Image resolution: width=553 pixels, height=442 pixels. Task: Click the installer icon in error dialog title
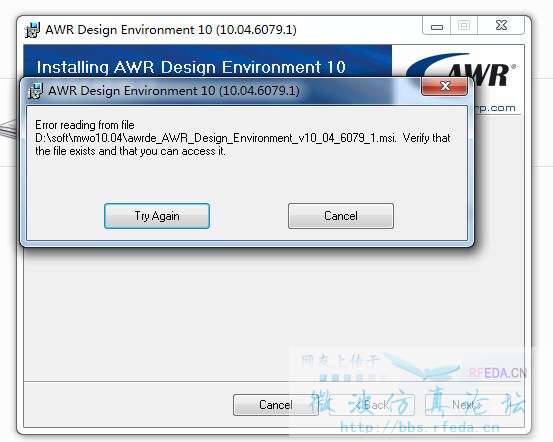click(35, 91)
